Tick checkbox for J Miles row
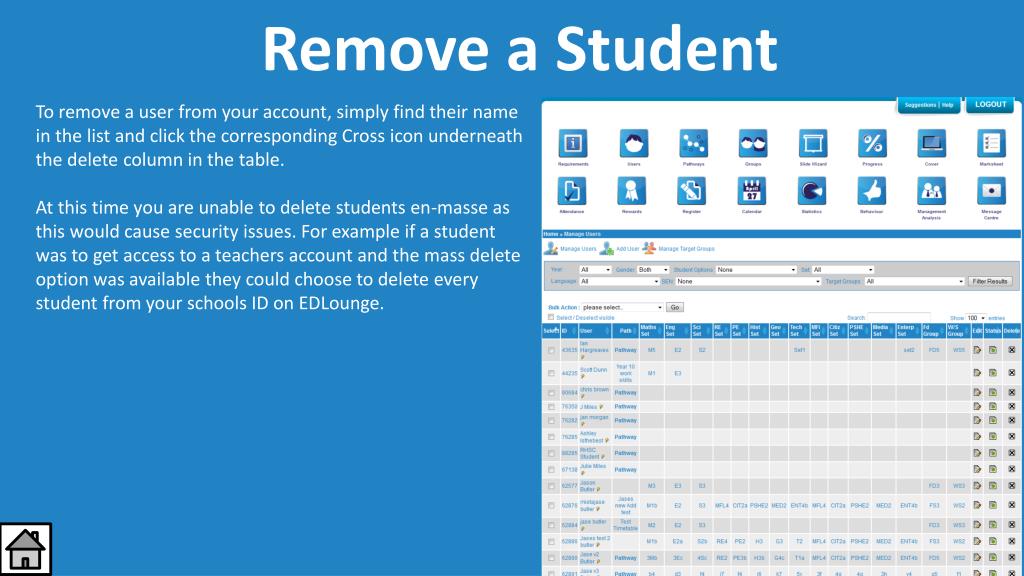 coord(551,407)
